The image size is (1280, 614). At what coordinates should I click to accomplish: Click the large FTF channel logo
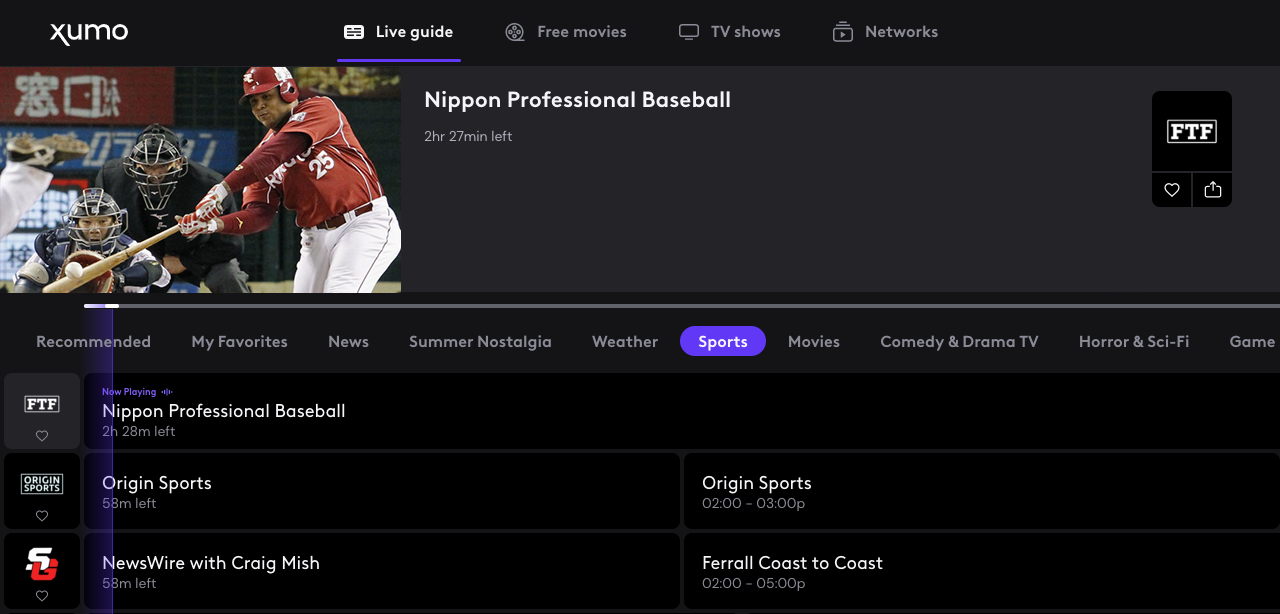pyautogui.click(x=1192, y=131)
